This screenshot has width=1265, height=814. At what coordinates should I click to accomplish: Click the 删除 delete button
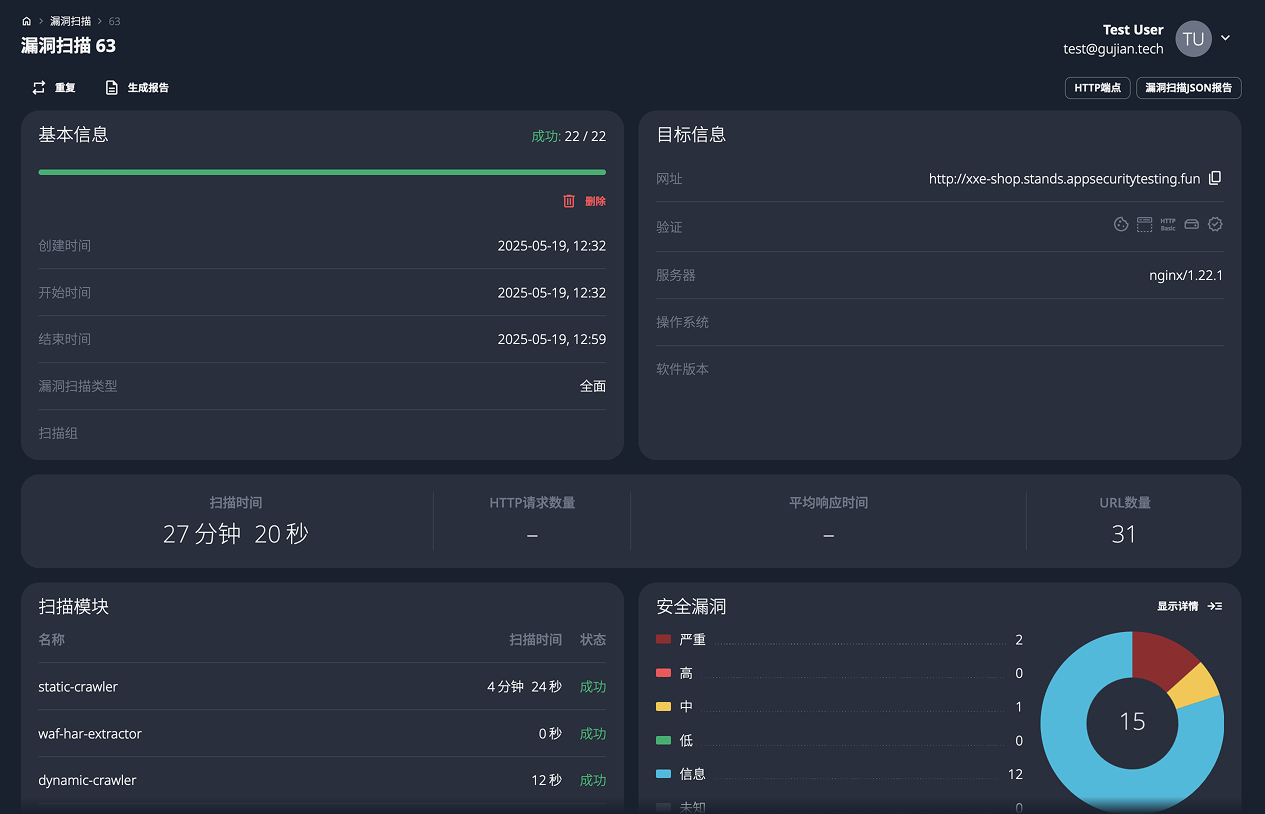pyautogui.click(x=594, y=201)
